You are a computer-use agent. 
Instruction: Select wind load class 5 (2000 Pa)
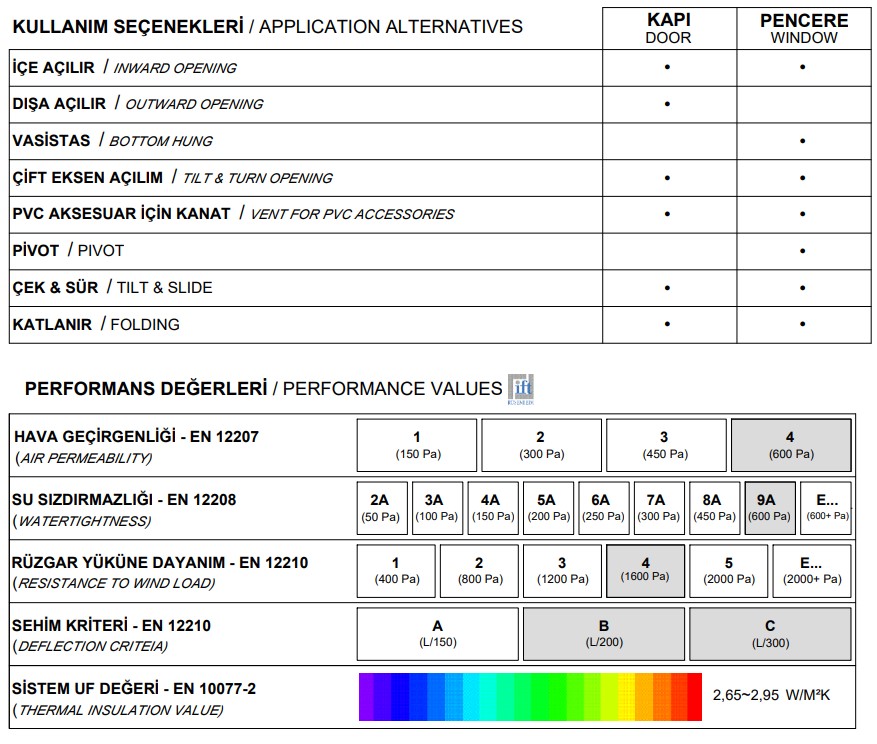tap(729, 571)
